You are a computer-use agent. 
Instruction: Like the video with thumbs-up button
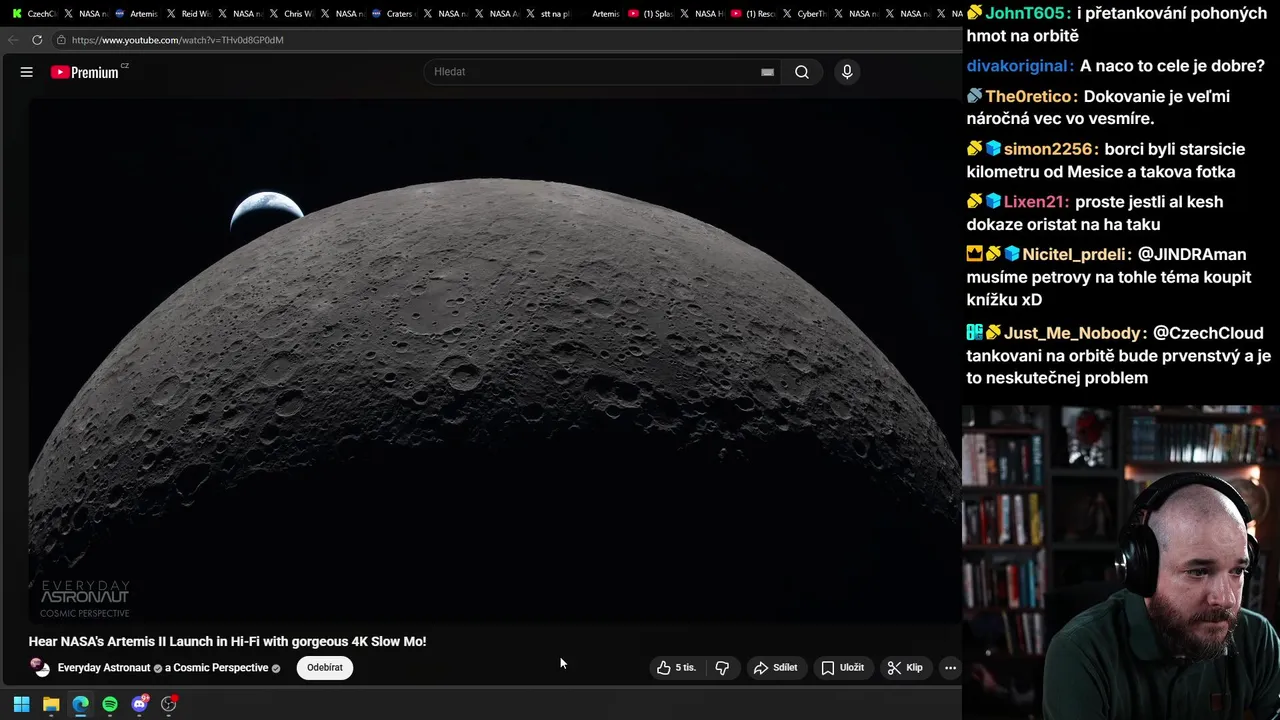pos(676,668)
